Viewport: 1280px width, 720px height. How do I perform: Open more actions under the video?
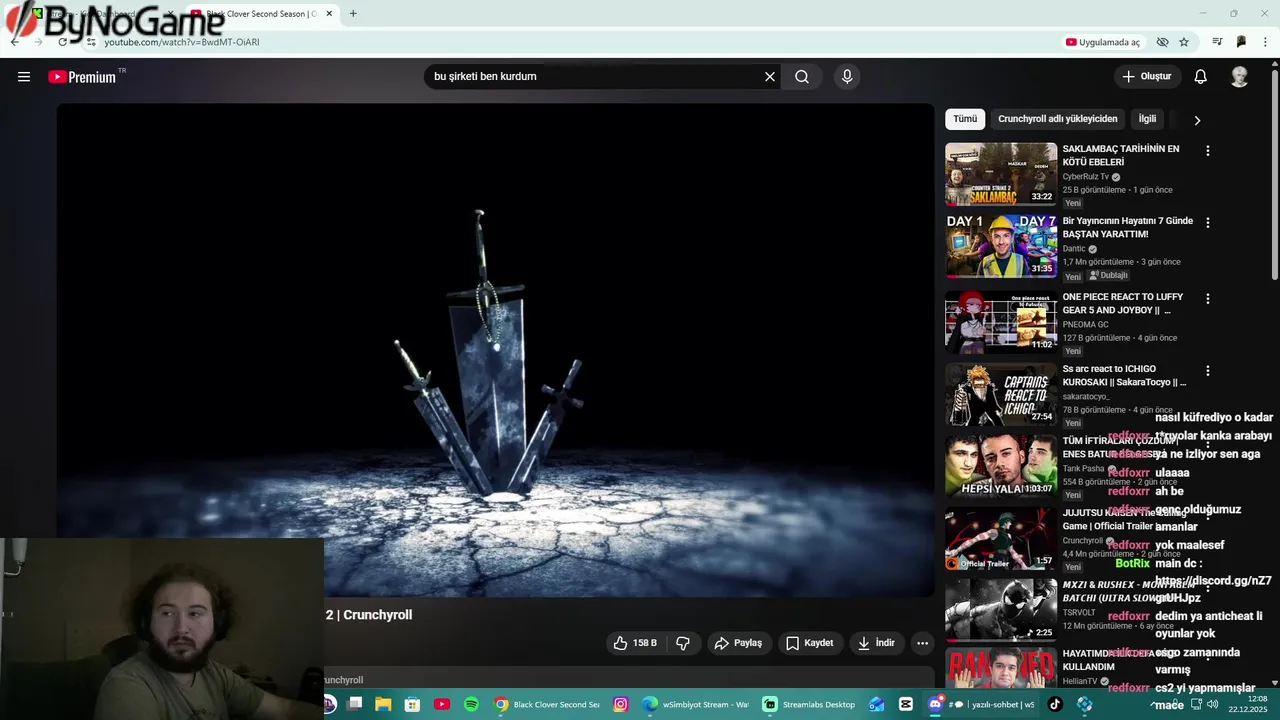click(x=922, y=643)
